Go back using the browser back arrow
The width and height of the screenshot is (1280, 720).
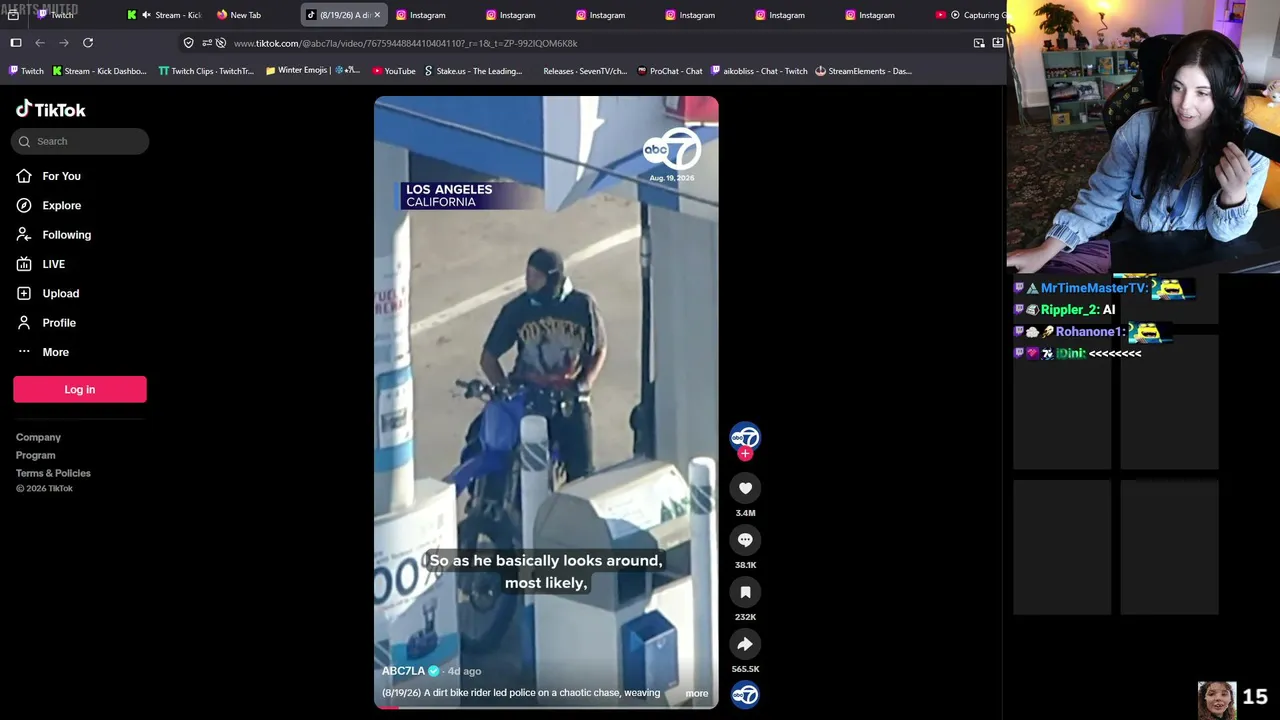40,43
